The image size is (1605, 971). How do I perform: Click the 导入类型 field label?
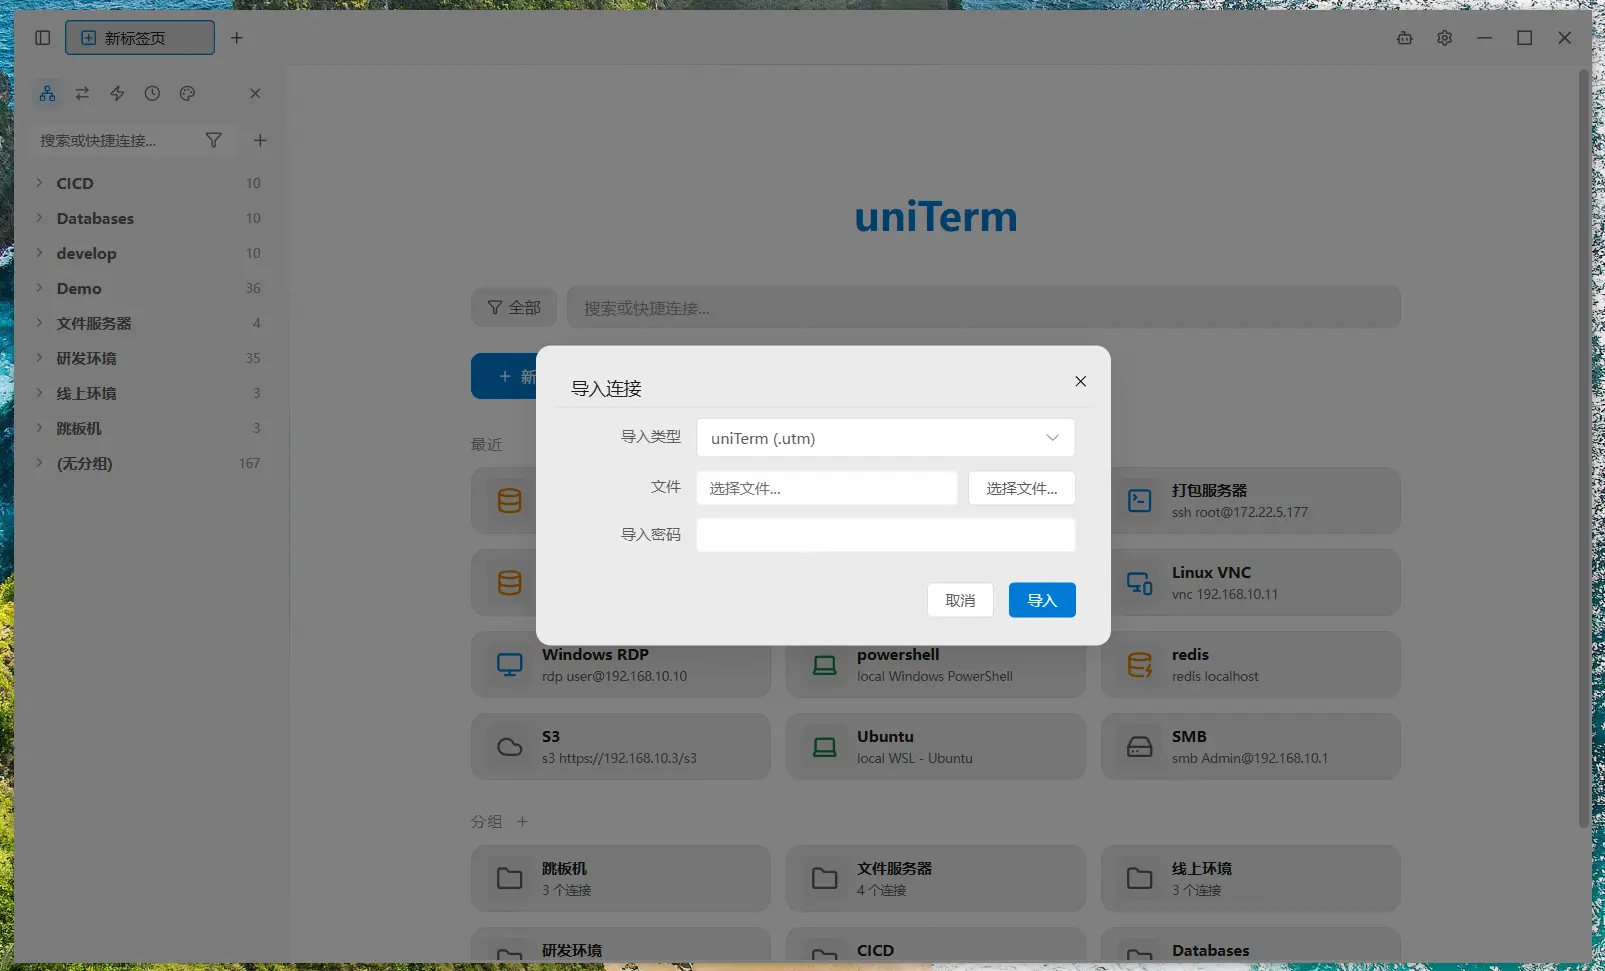[x=651, y=437]
